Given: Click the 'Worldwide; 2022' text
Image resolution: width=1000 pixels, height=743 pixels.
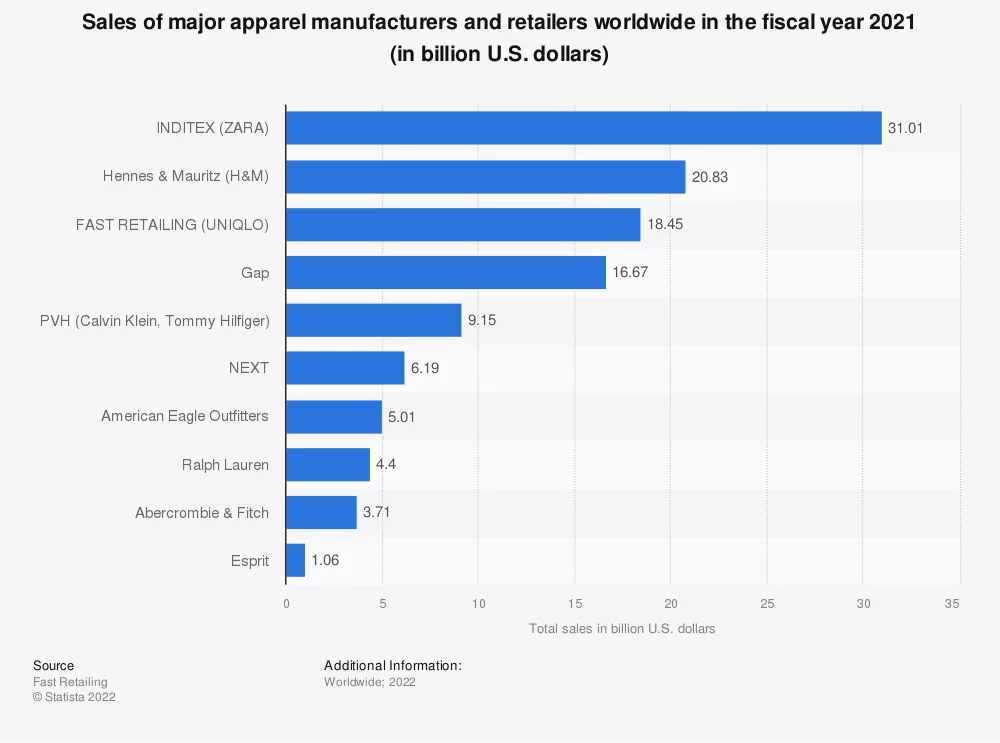Looking at the screenshot, I should (370, 682).
